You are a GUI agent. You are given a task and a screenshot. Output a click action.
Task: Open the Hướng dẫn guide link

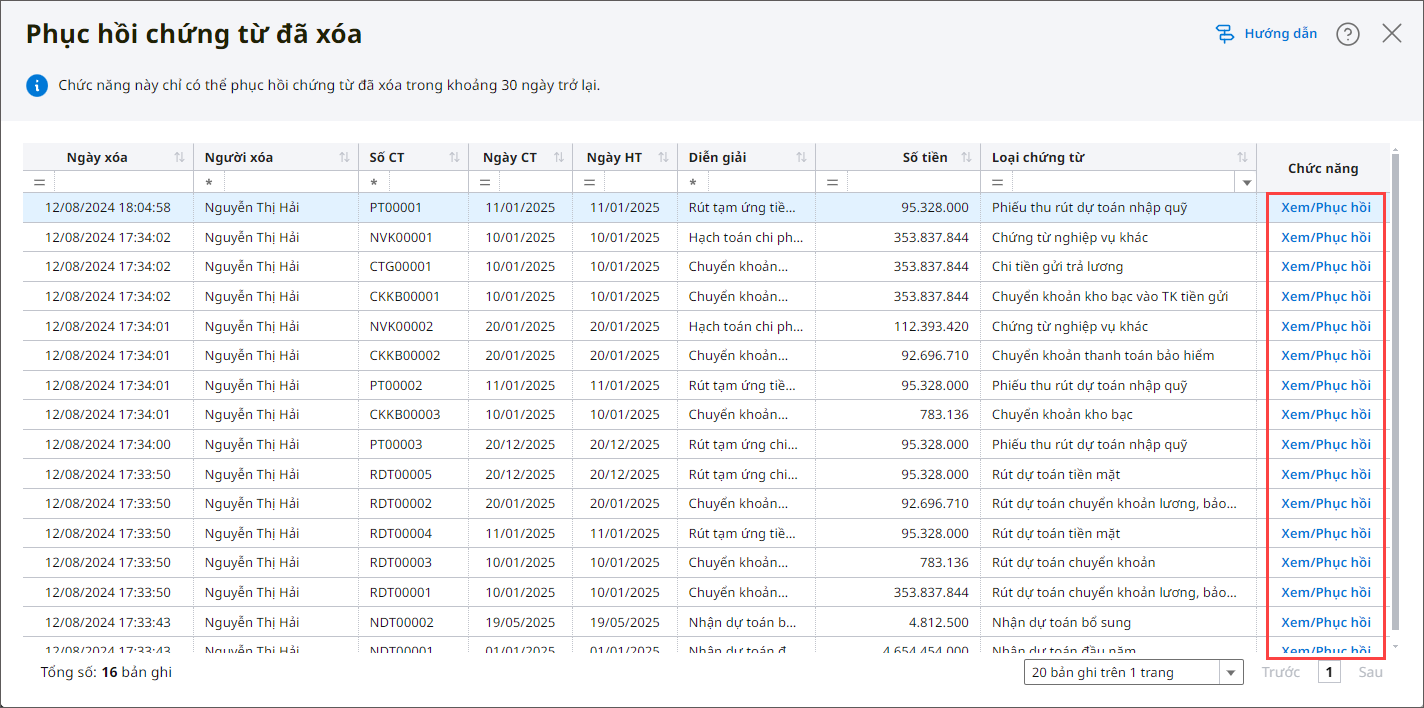[1266, 34]
